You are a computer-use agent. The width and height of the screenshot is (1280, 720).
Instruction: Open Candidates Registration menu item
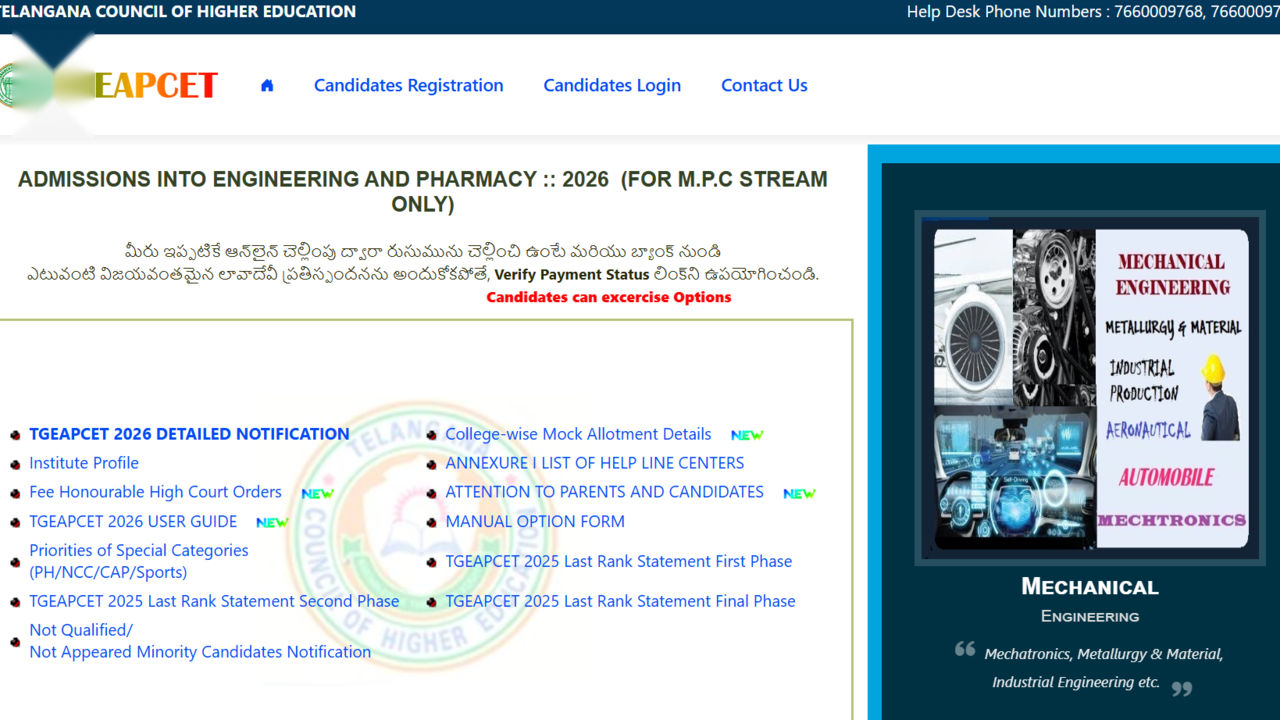coord(409,86)
